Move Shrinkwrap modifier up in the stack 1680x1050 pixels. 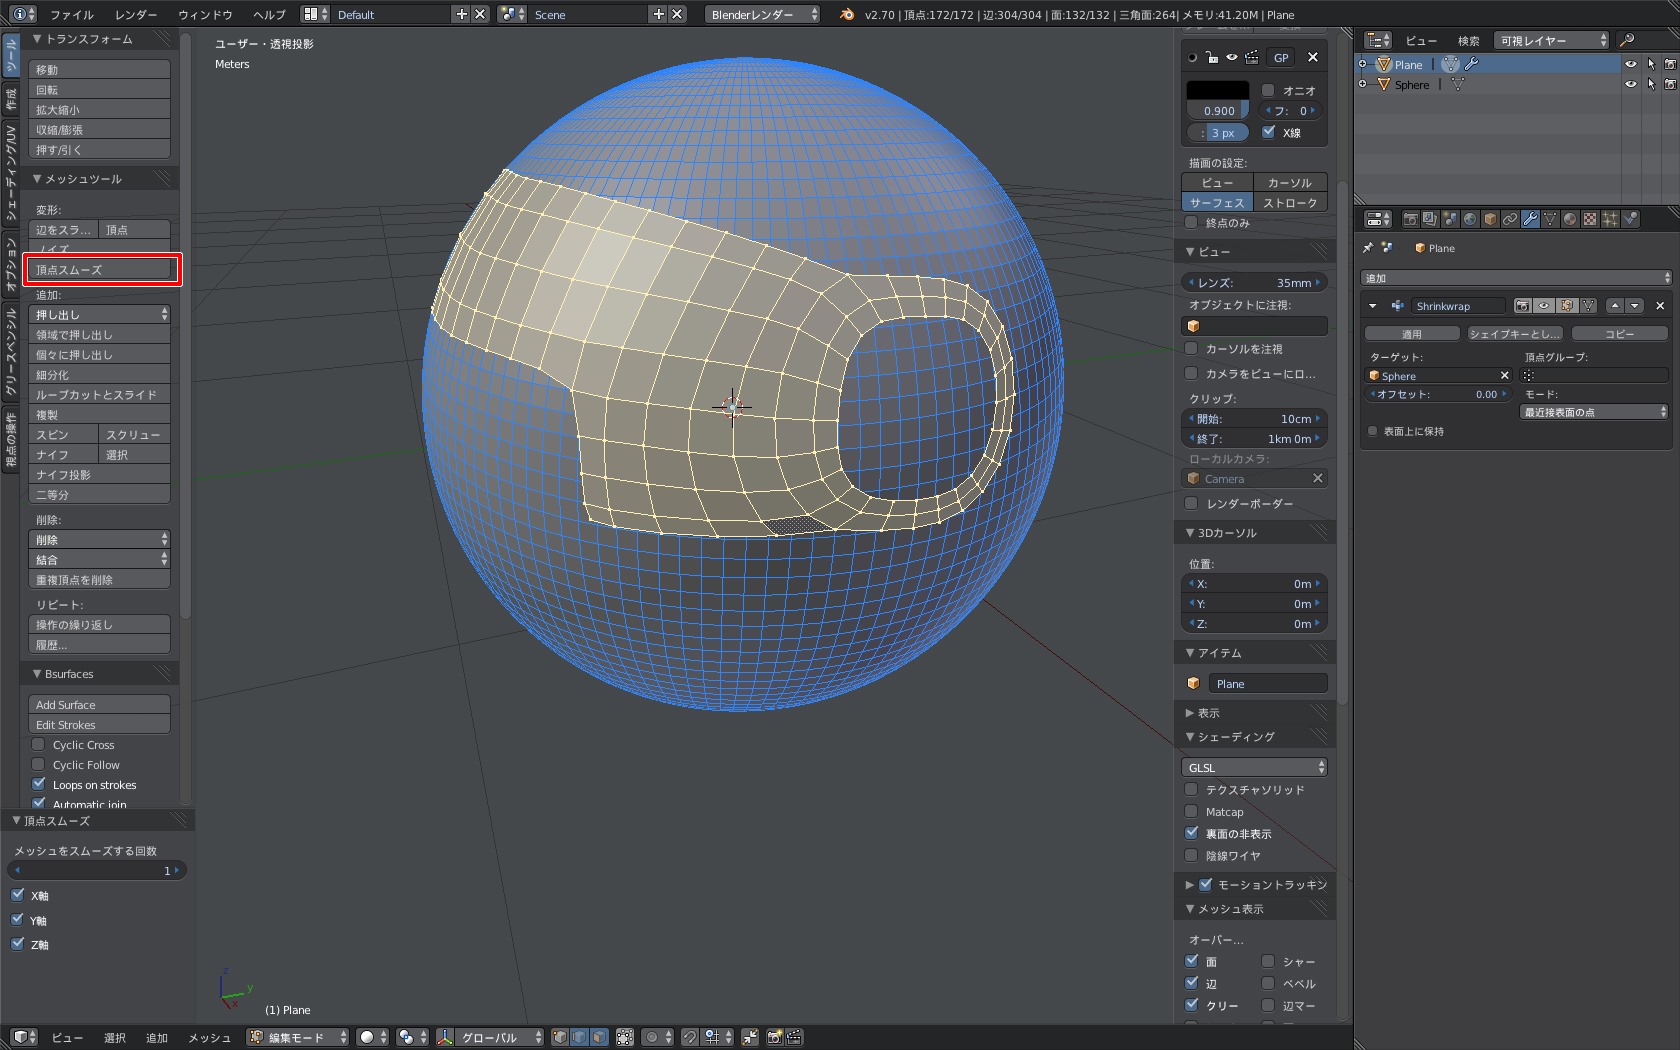(1615, 306)
